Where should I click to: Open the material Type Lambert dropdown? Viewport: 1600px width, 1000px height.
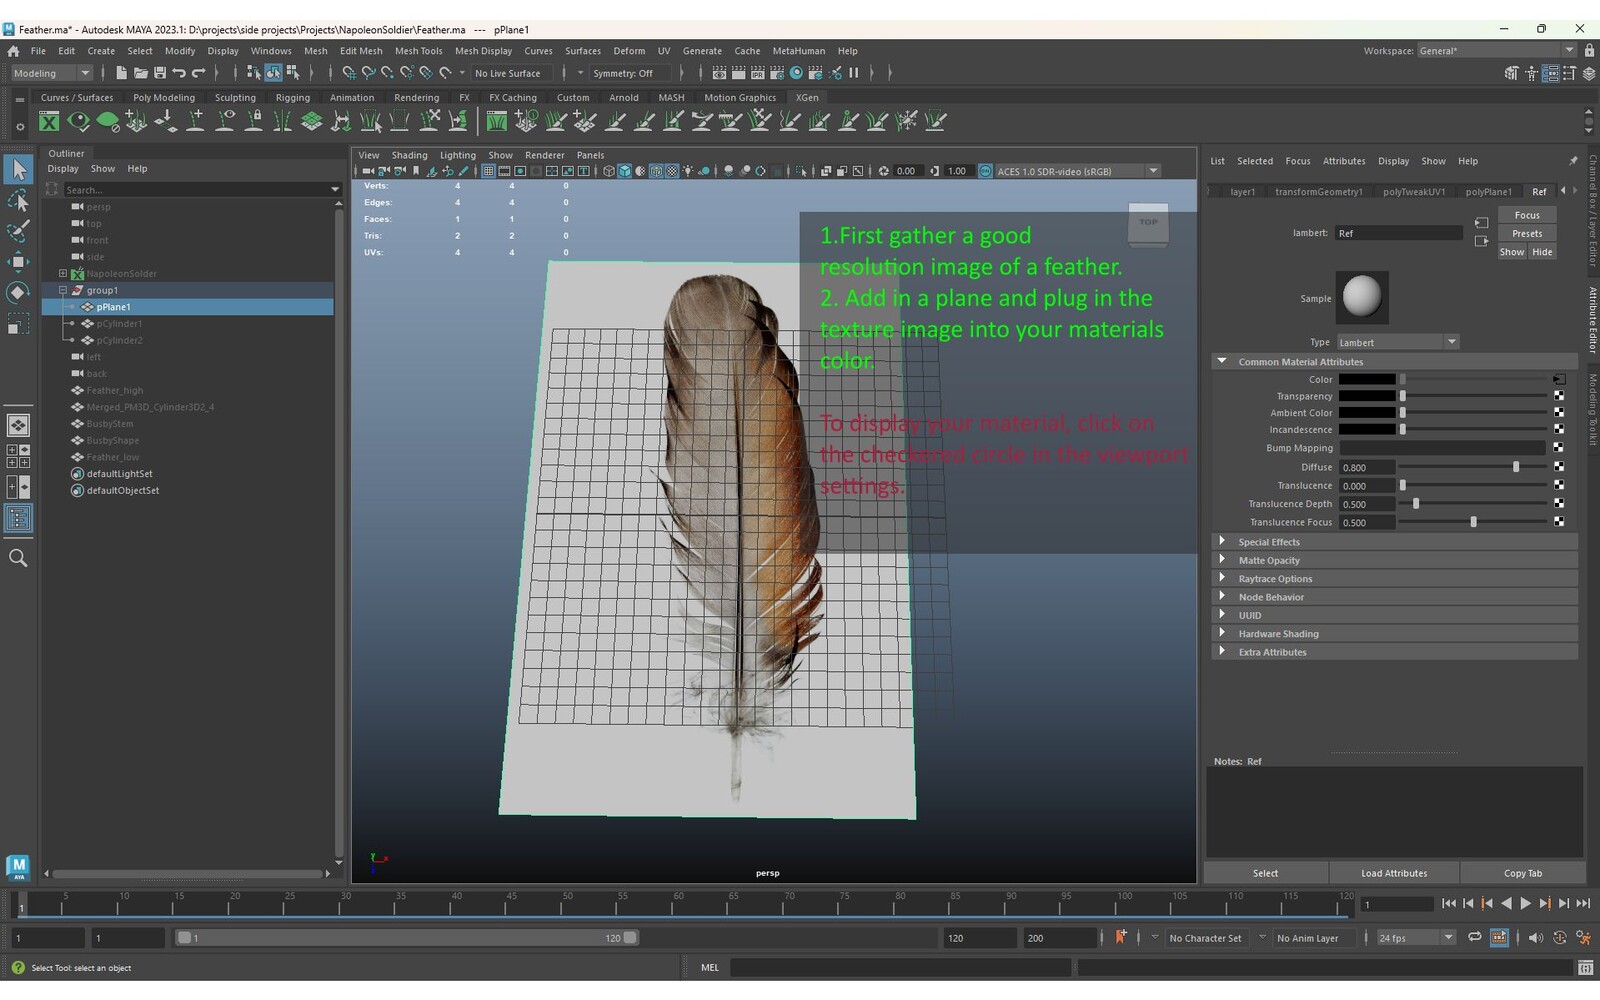[1397, 343]
